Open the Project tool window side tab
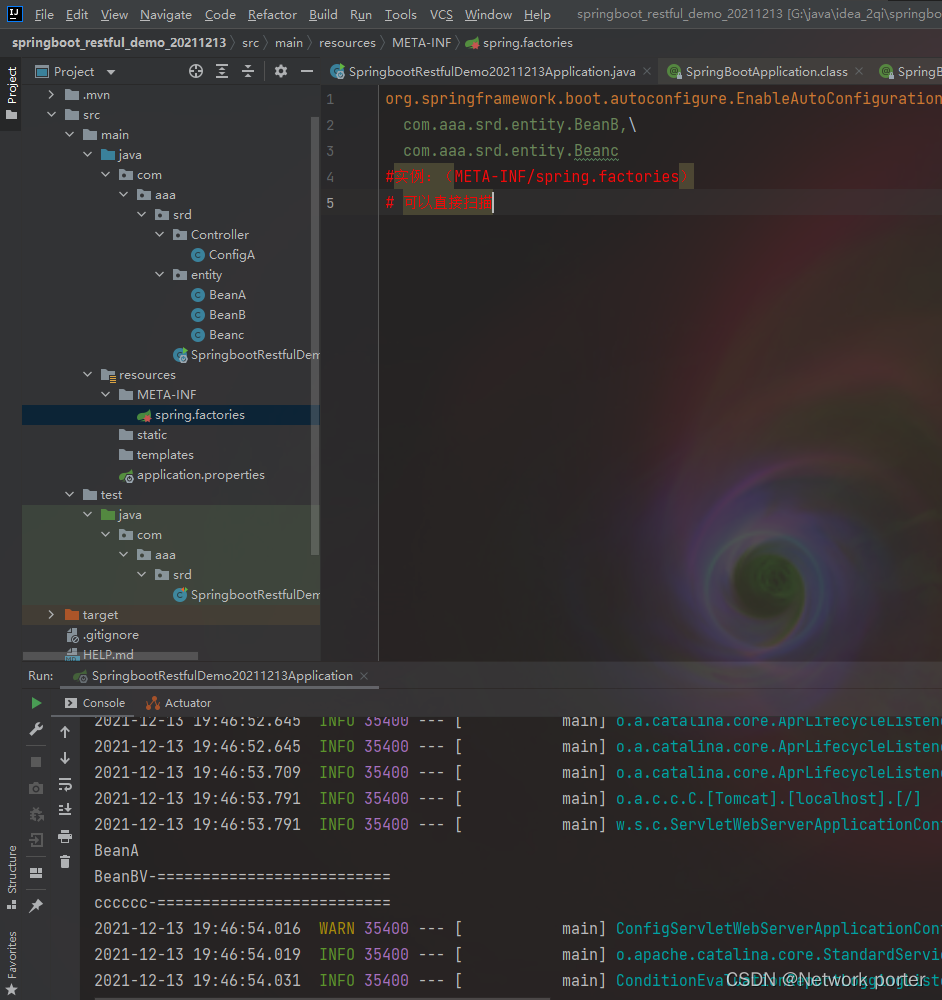This screenshot has width=942, height=1000. 11,94
